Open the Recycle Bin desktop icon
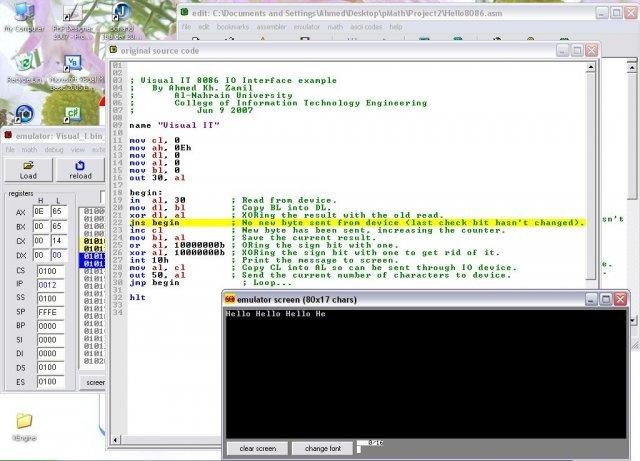640x461 pixels. click(x=24, y=67)
